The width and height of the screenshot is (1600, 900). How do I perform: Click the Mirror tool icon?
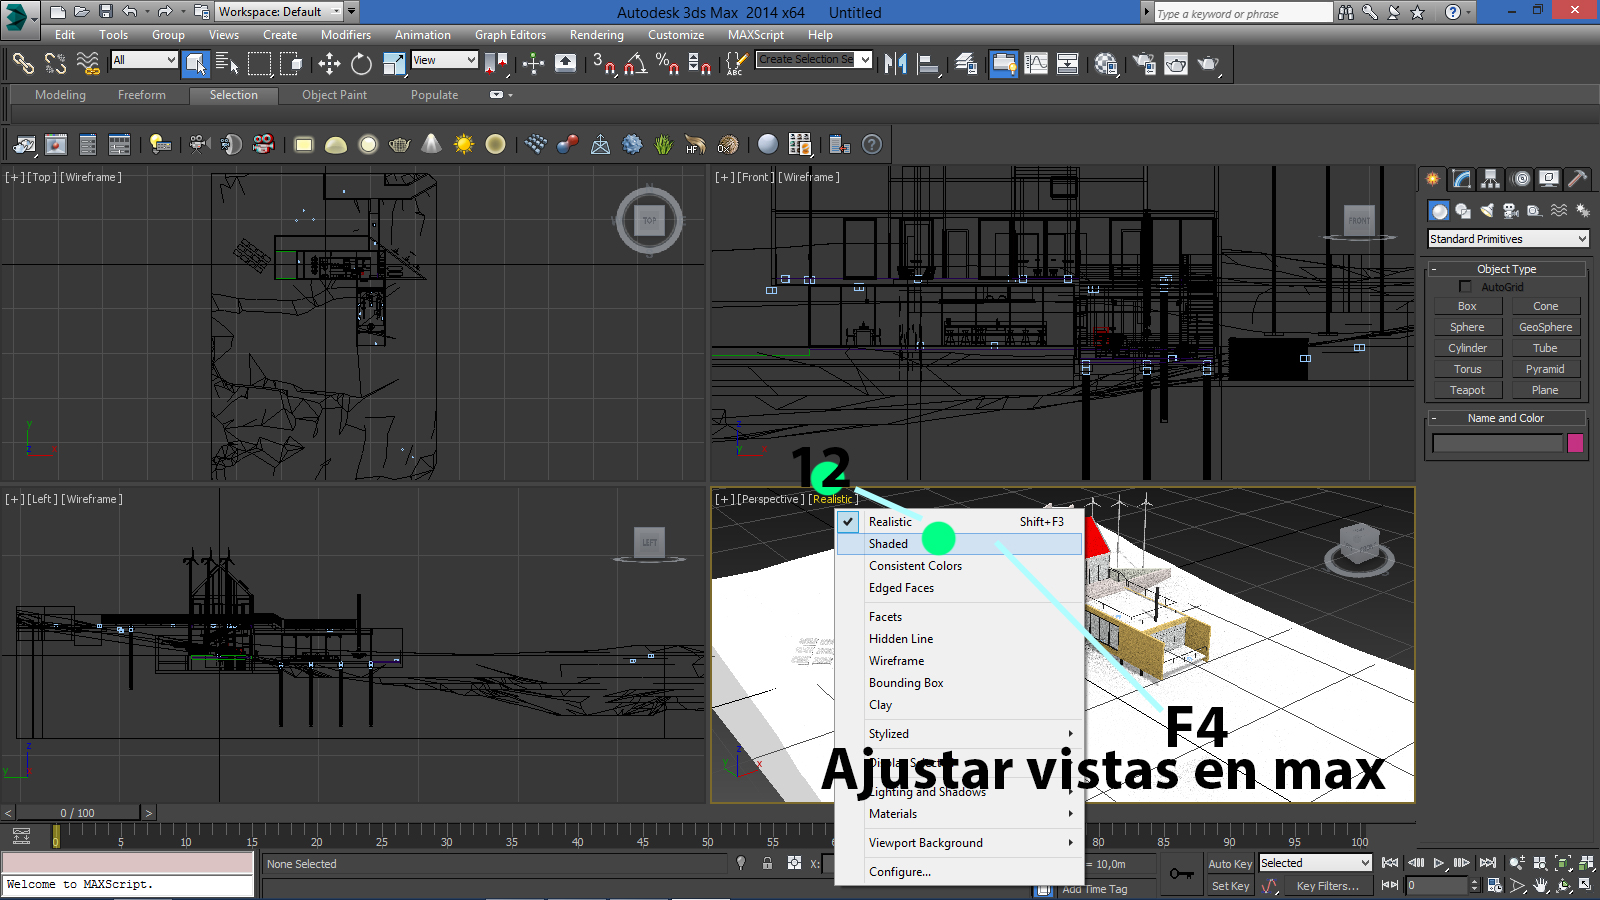click(896, 64)
